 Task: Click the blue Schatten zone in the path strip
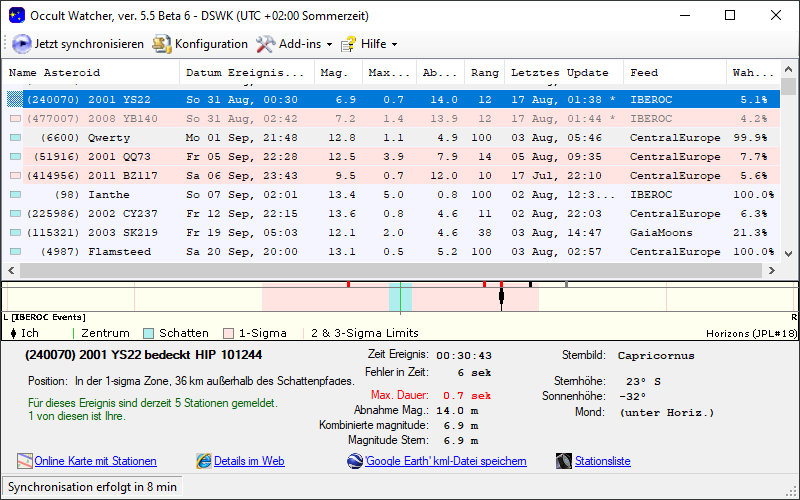400,298
